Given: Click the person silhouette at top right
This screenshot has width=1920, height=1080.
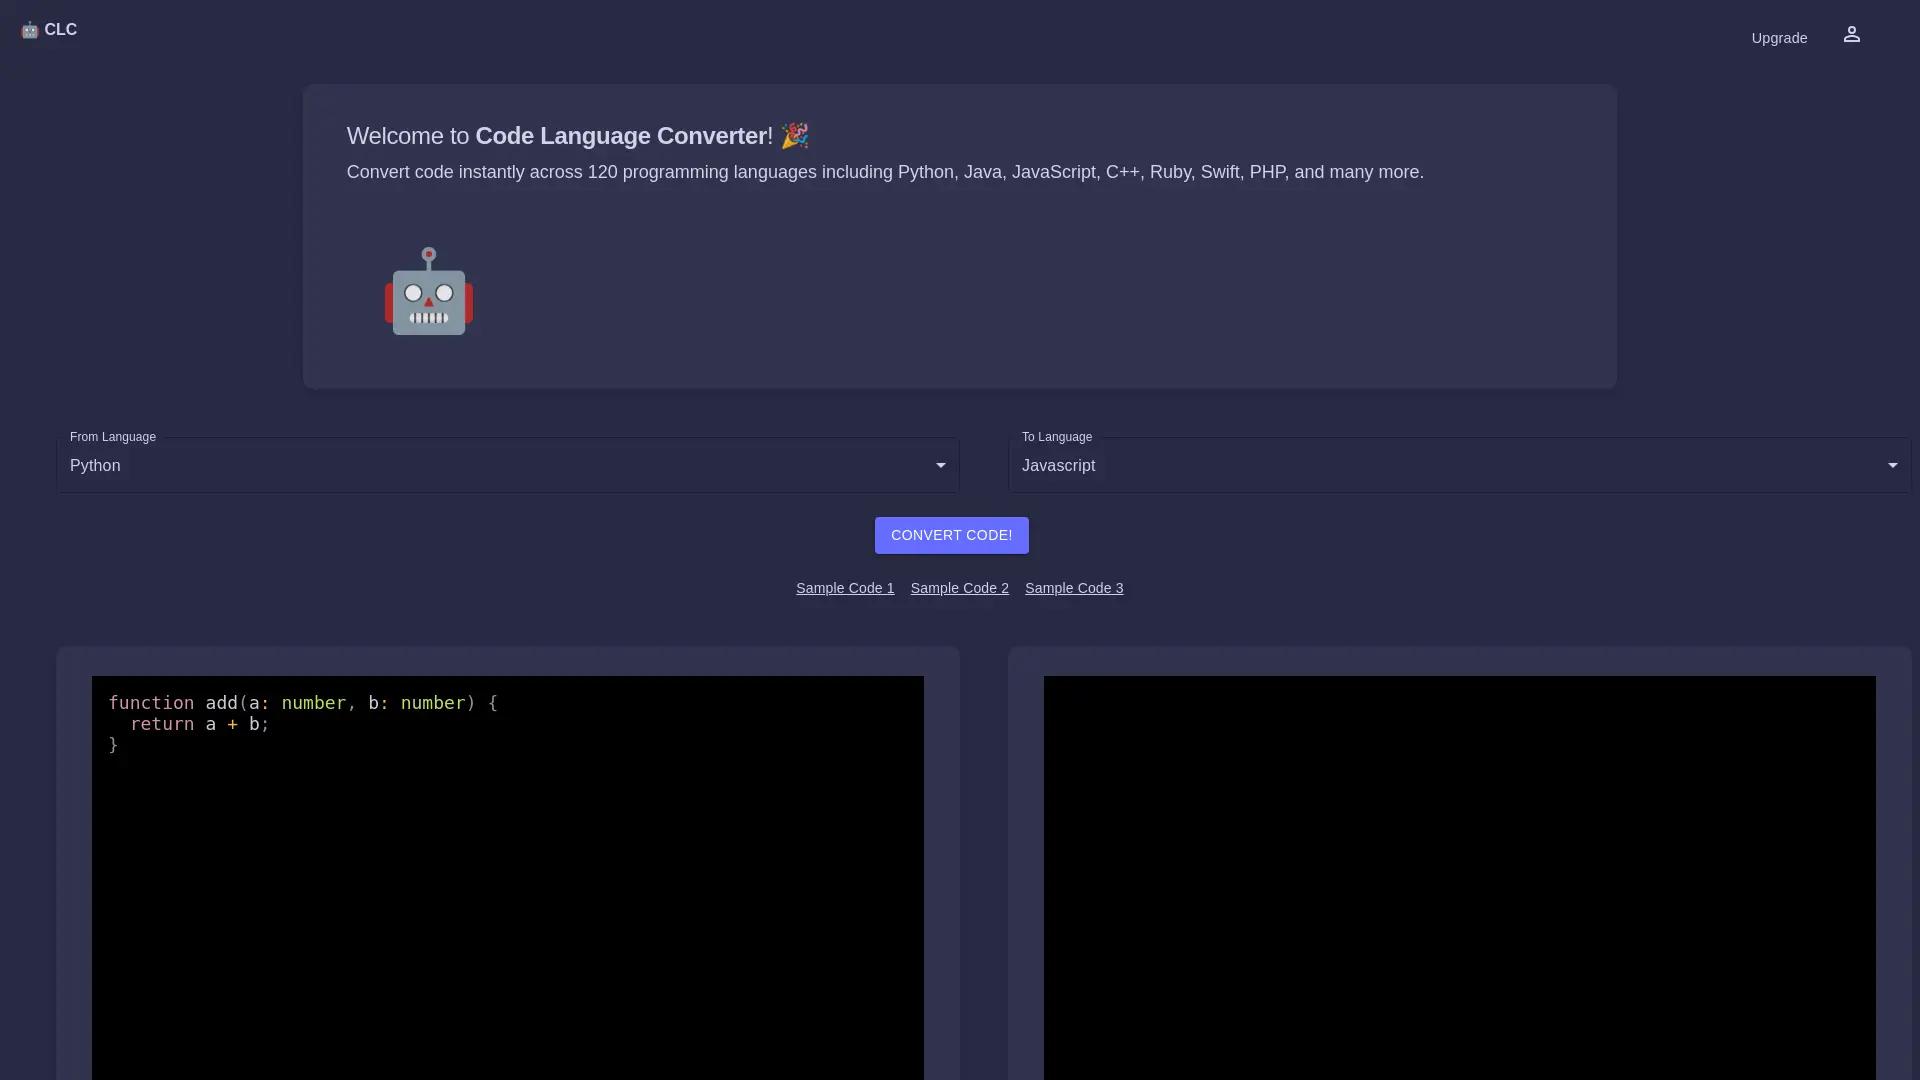Looking at the screenshot, I should click(1852, 34).
